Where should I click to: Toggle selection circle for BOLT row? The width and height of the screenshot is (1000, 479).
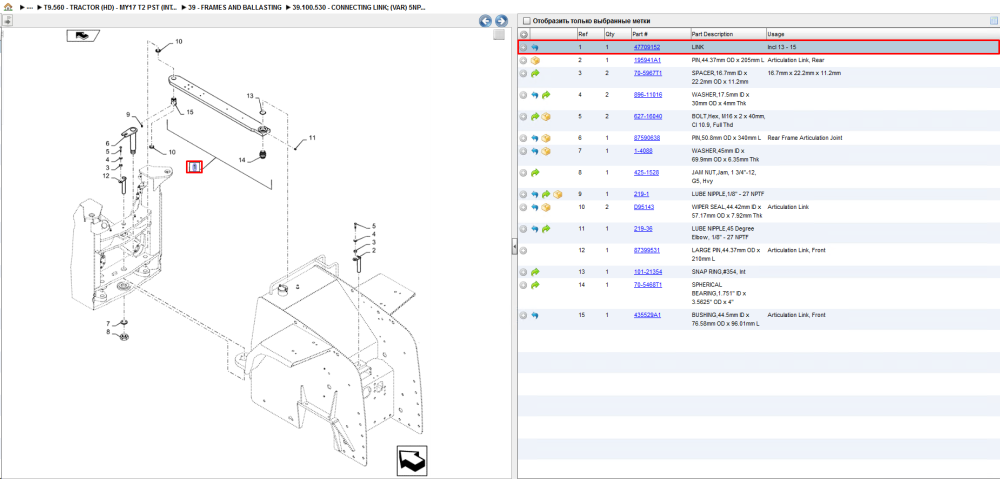(x=524, y=117)
